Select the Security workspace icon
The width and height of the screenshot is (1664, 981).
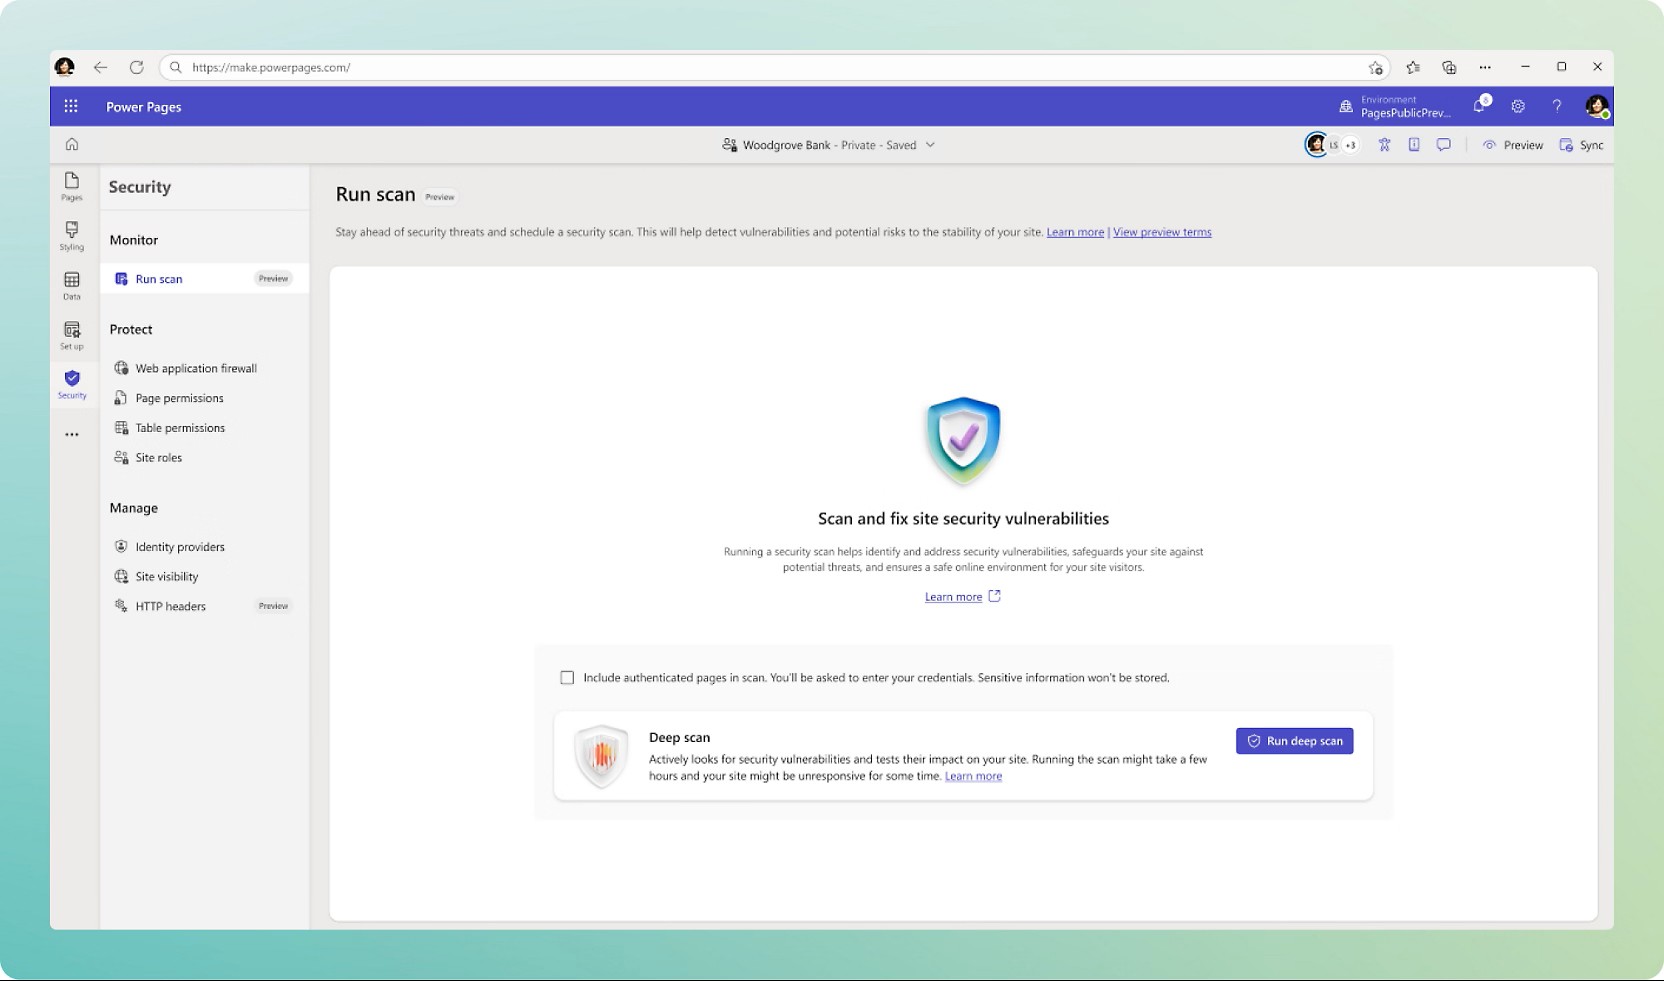pyautogui.click(x=71, y=383)
